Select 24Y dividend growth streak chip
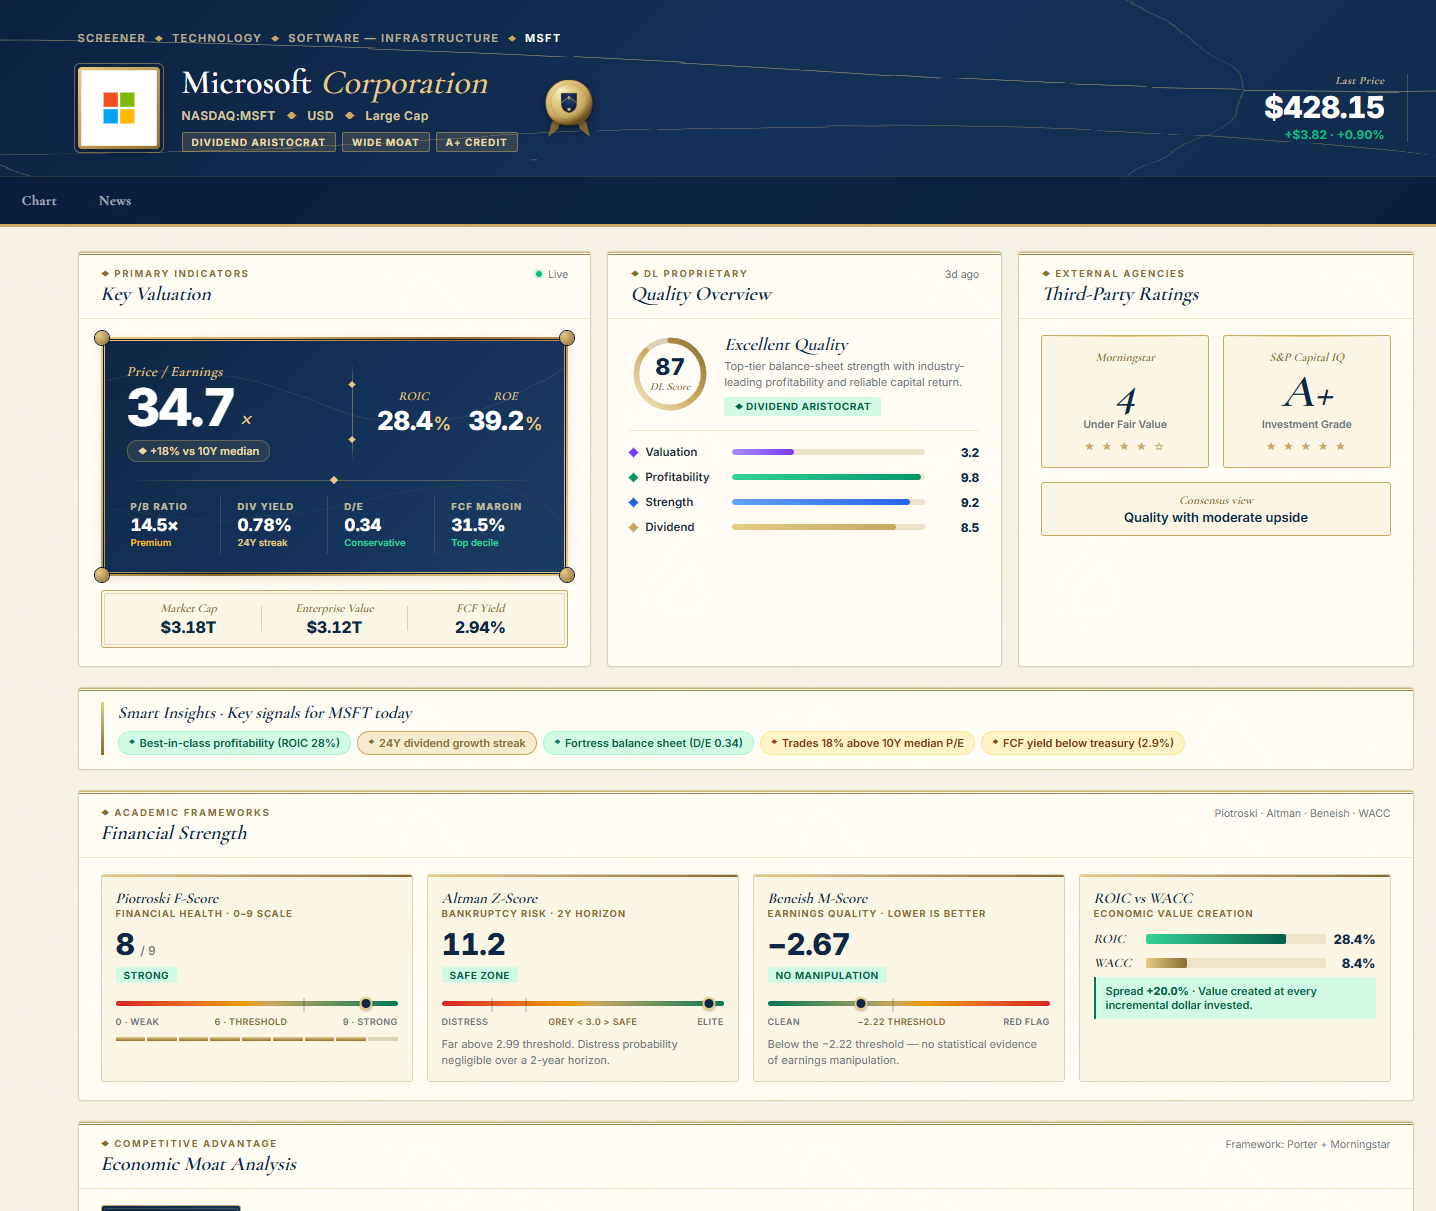Viewport: 1436px width, 1211px height. point(447,743)
